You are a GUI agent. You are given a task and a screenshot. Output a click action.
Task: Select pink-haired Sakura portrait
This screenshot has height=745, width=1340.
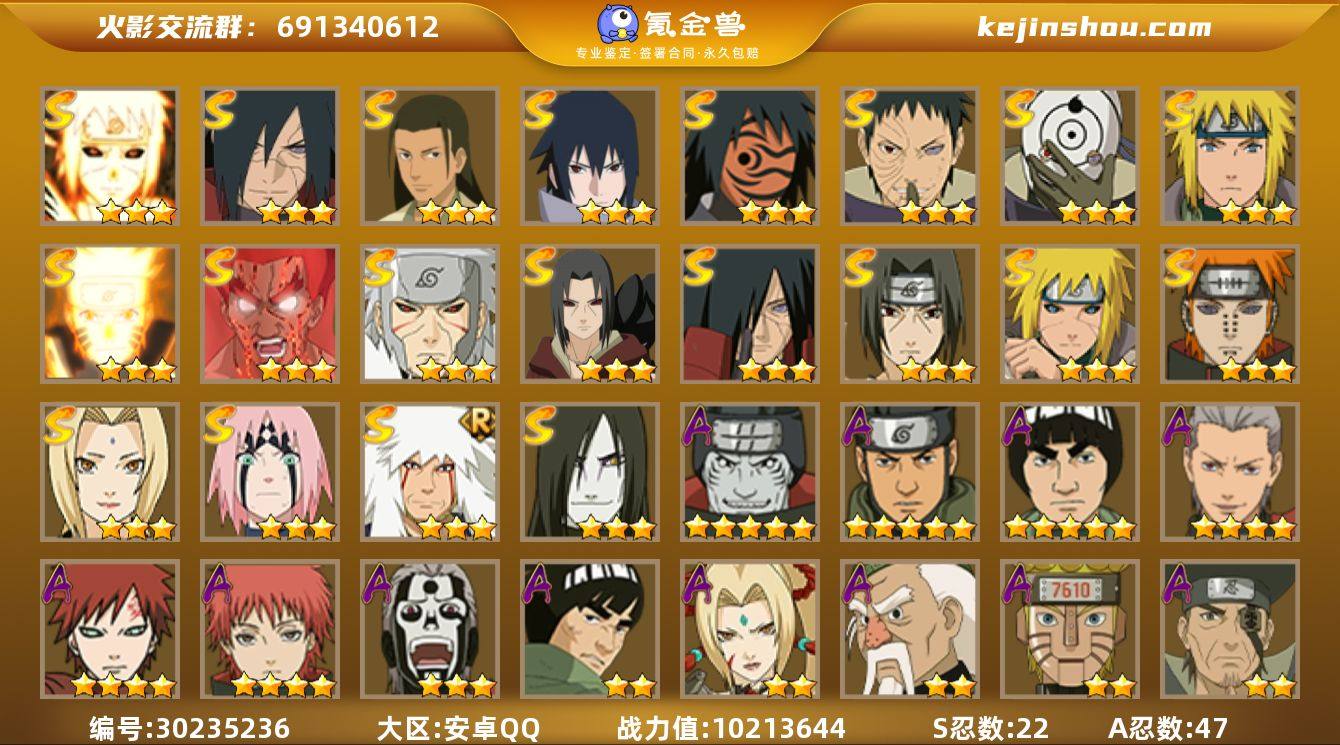[x=269, y=471]
